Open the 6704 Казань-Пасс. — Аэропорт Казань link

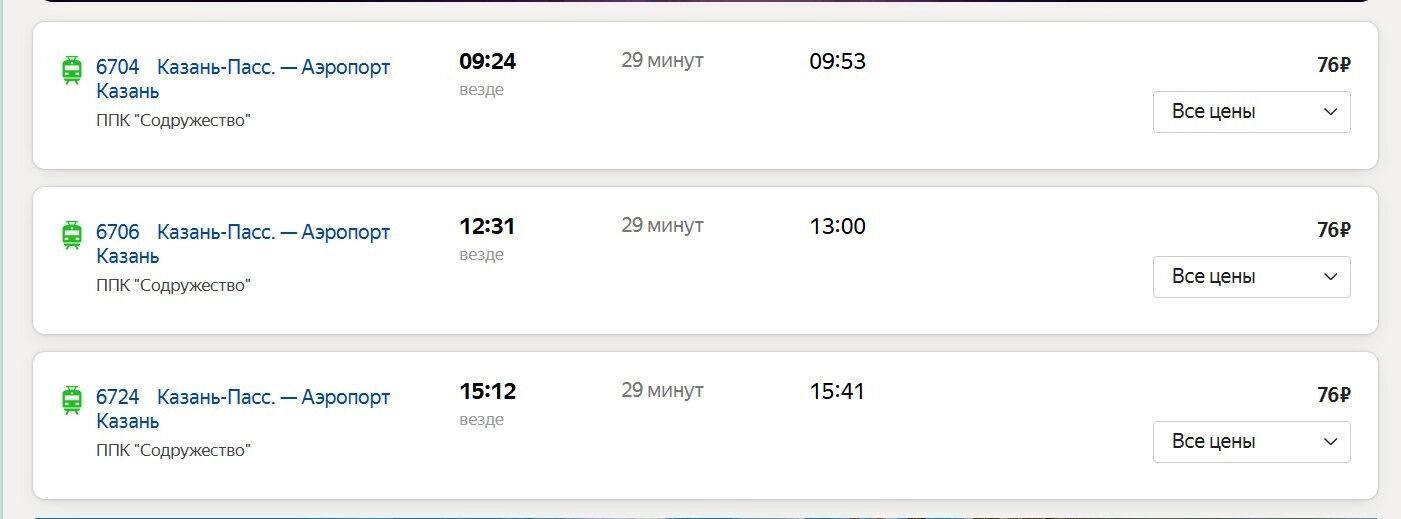point(243,68)
